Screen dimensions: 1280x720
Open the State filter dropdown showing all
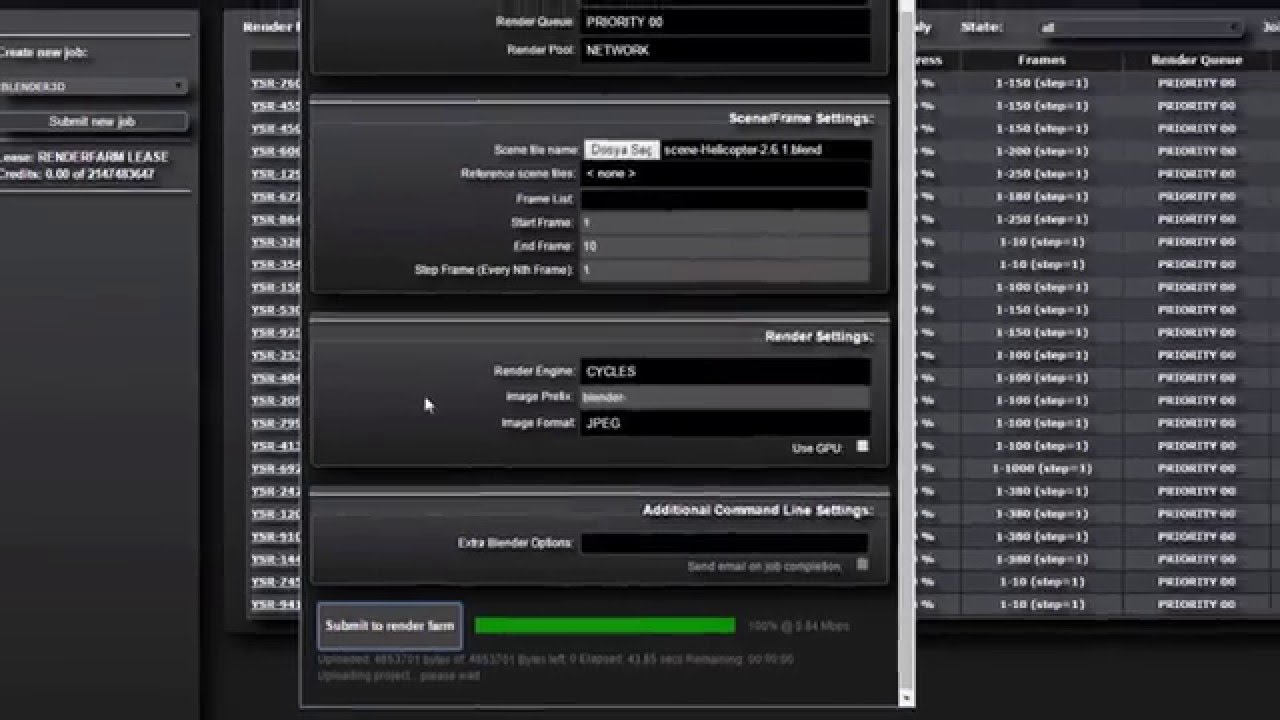click(1139, 28)
